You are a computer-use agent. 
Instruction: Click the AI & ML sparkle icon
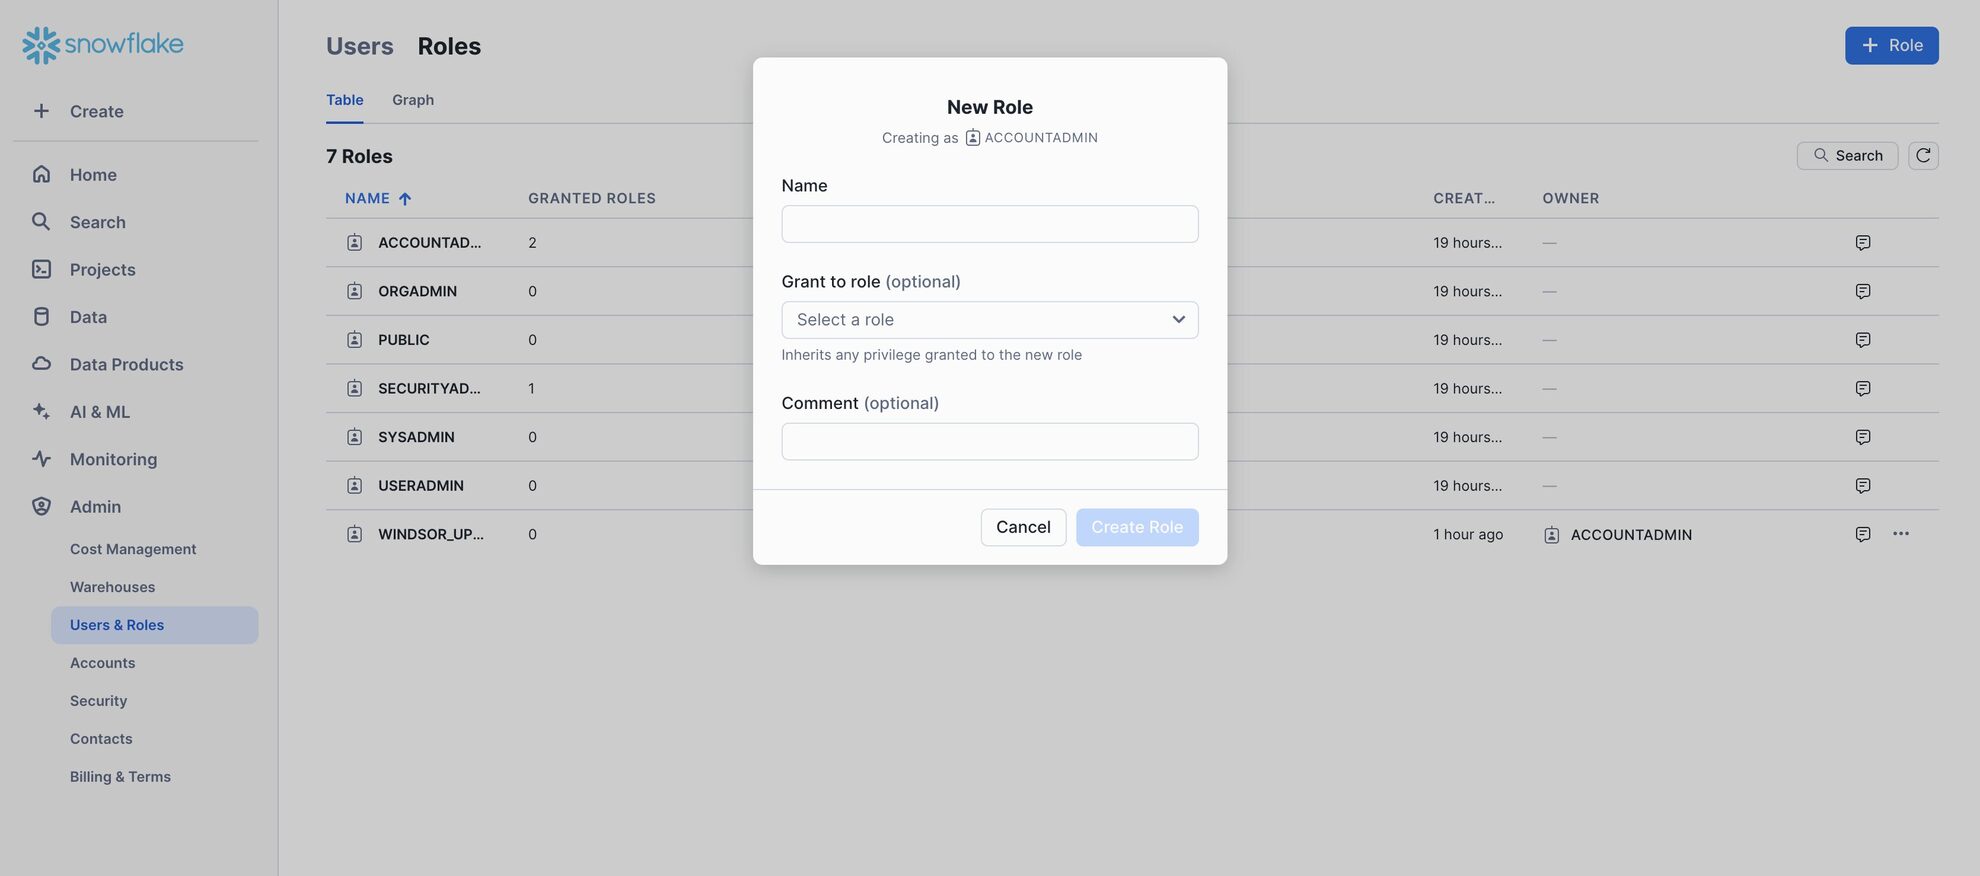click(41, 411)
